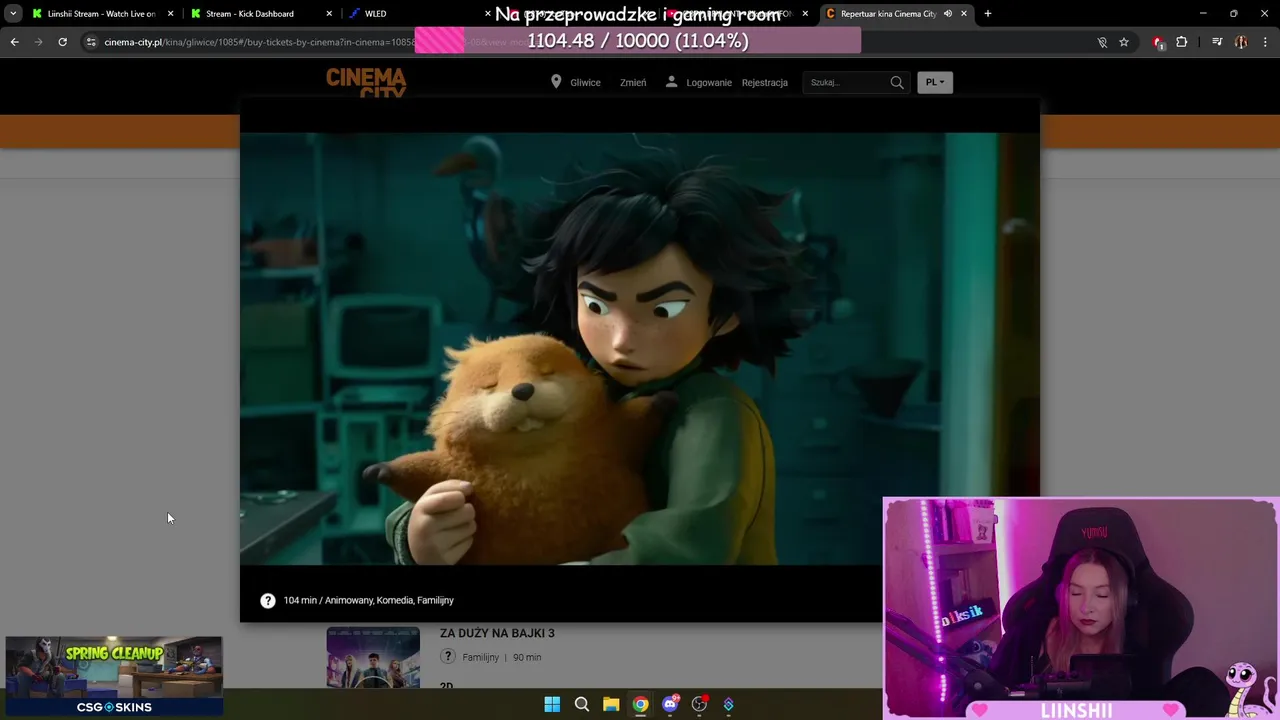Switch to the Liinshii Stream tab
The height and width of the screenshot is (720, 1280).
tap(102, 14)
